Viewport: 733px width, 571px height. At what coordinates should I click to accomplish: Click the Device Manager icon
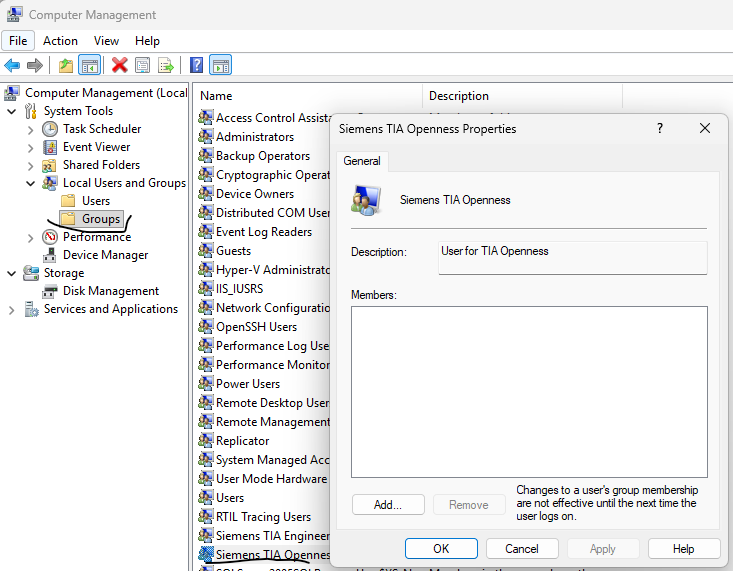[x=50, y=255]
